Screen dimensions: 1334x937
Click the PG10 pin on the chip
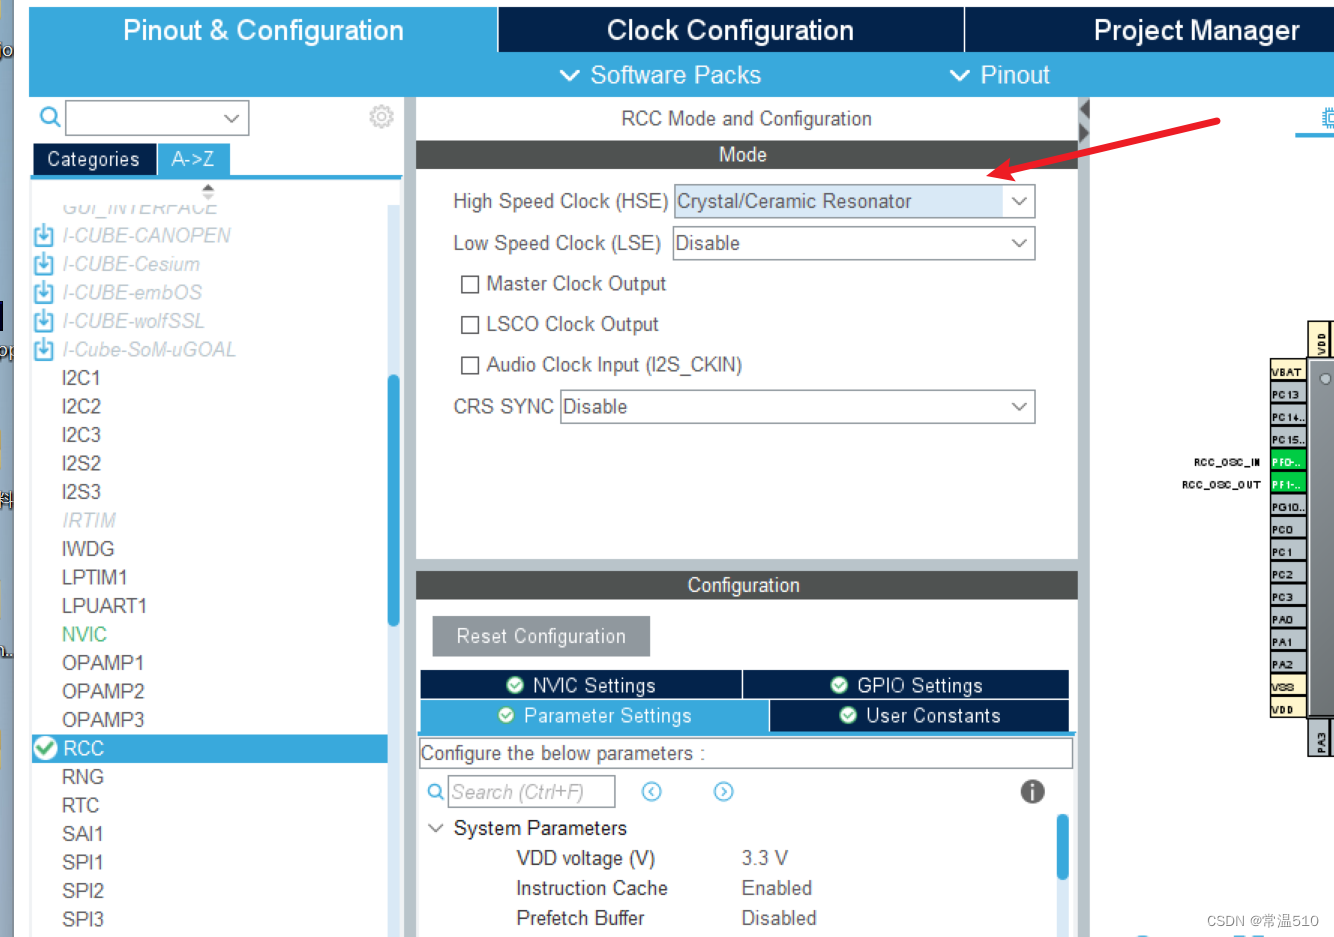click(x=1288, y=507)
